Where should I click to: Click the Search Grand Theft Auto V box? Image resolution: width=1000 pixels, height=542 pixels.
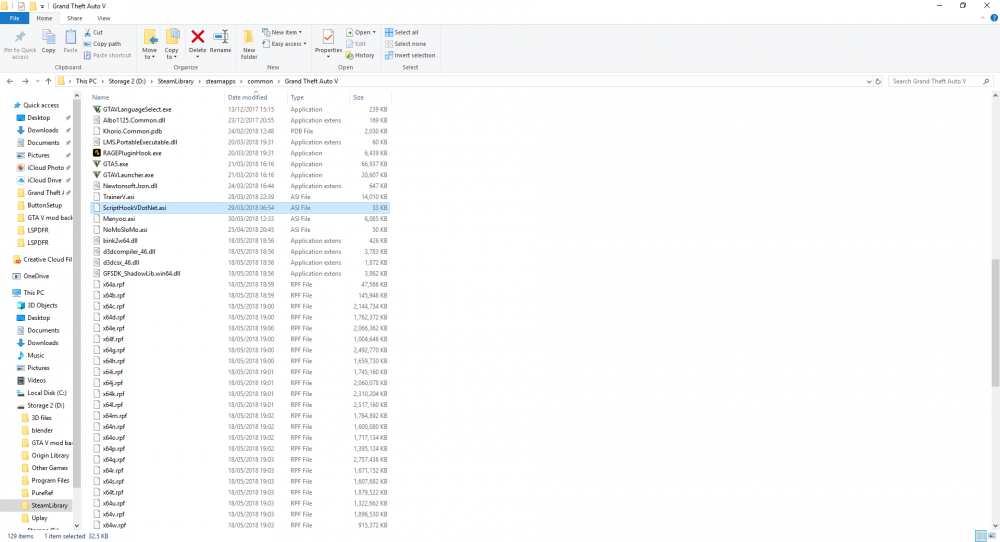click(x=940, y=81)
